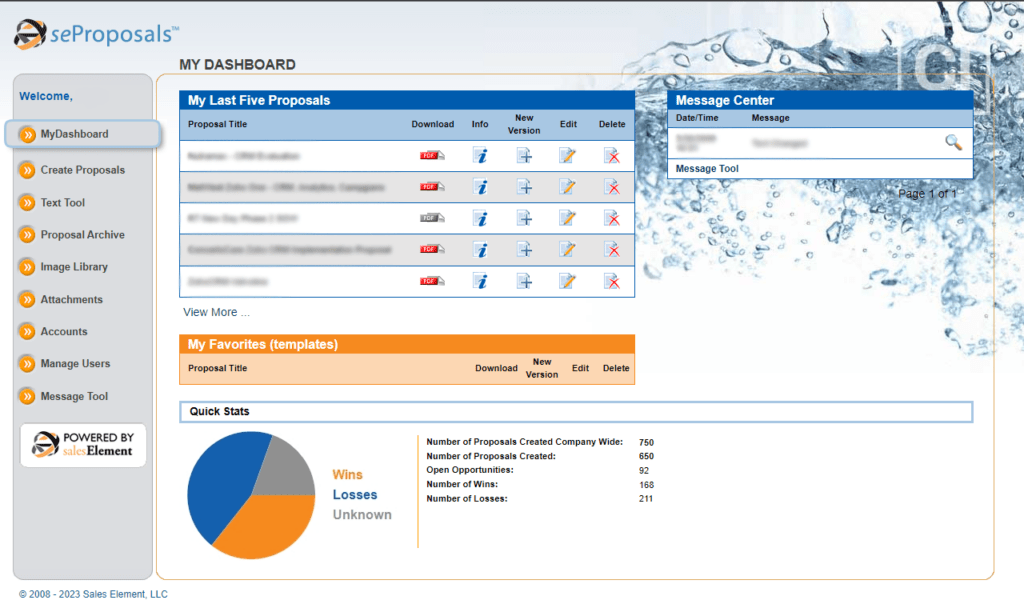Go to Create Proposals in sidebar
1024x608 pixels.
[x=82, y=170]
